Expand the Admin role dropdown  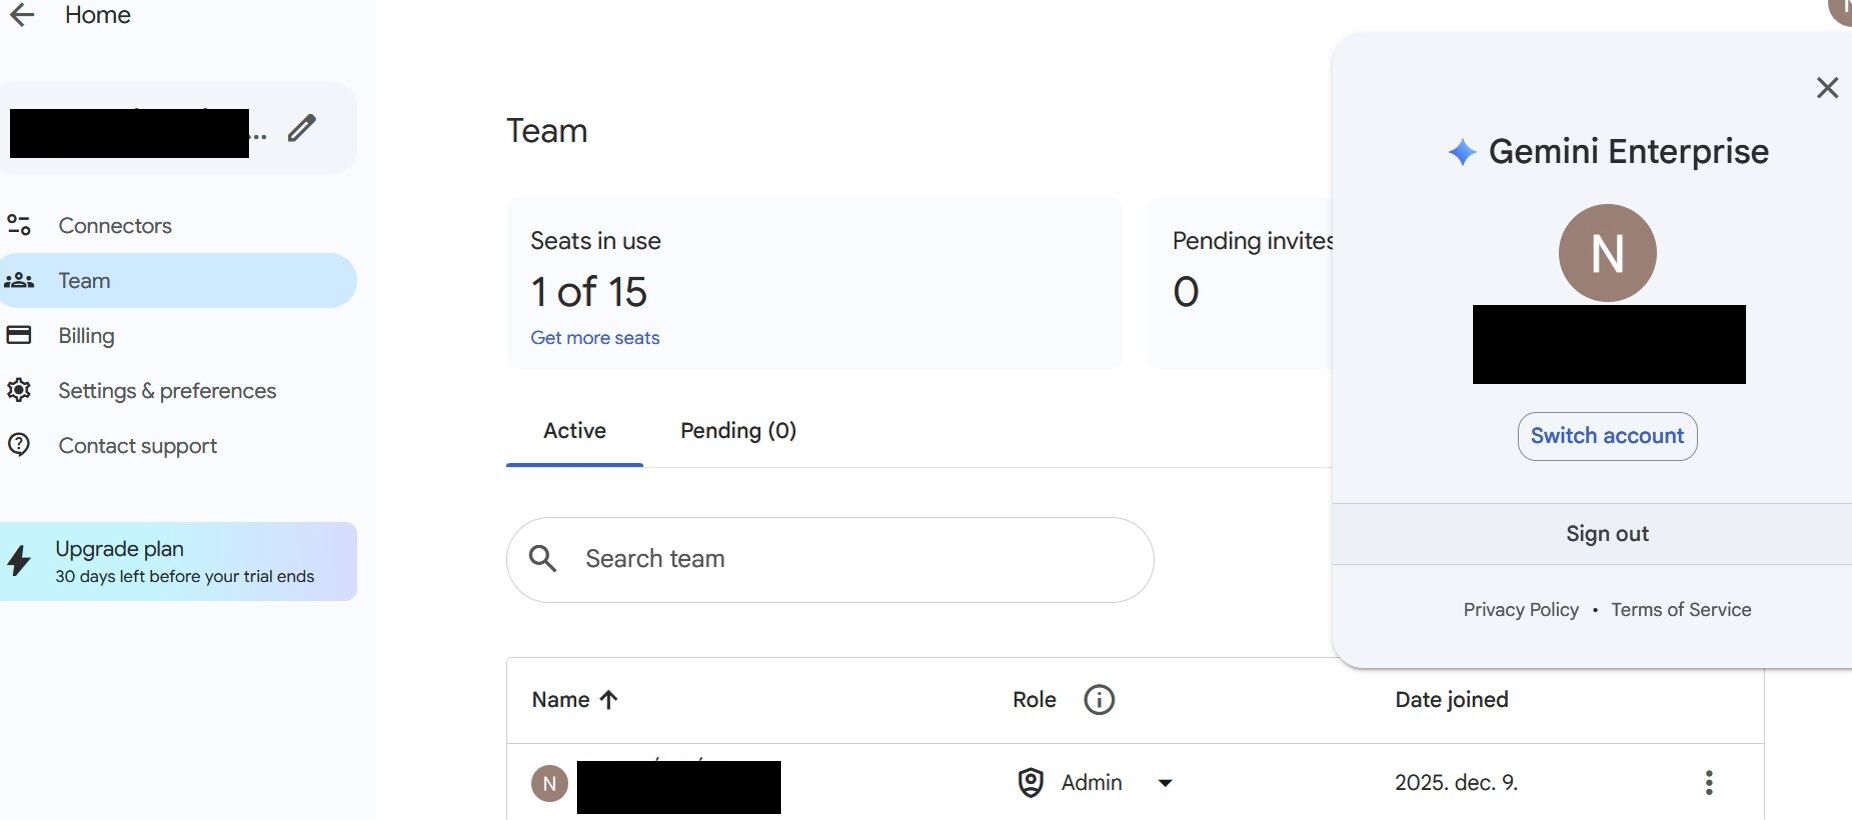1165,783
